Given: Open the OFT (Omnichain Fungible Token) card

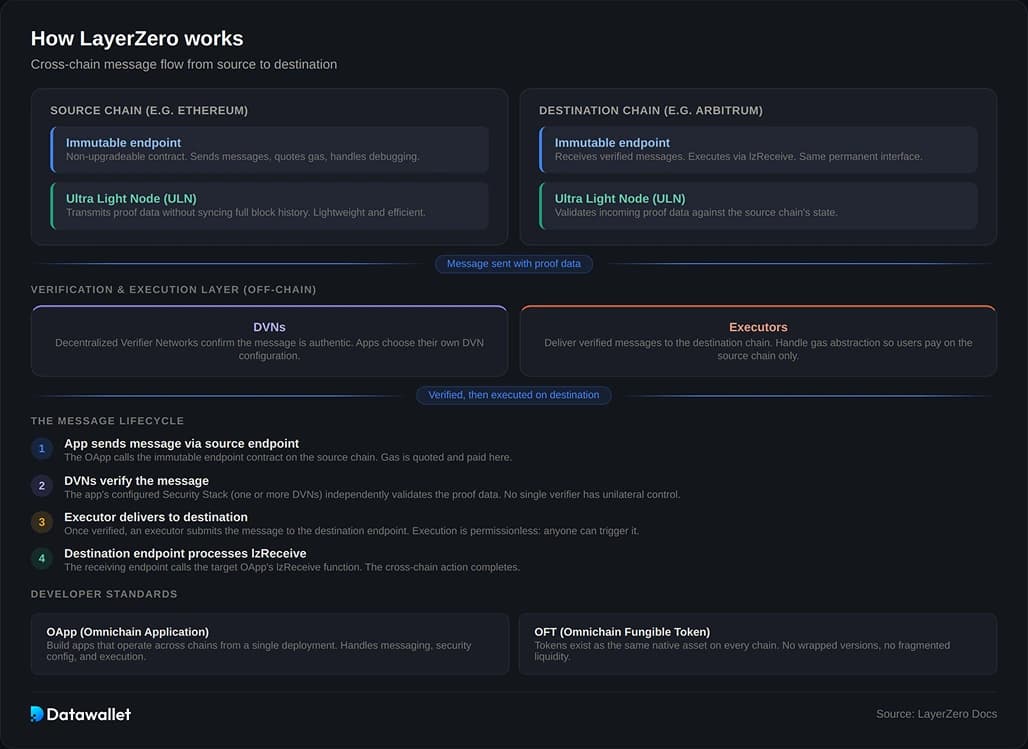Looking at the screenshot, I should point(758,644).
